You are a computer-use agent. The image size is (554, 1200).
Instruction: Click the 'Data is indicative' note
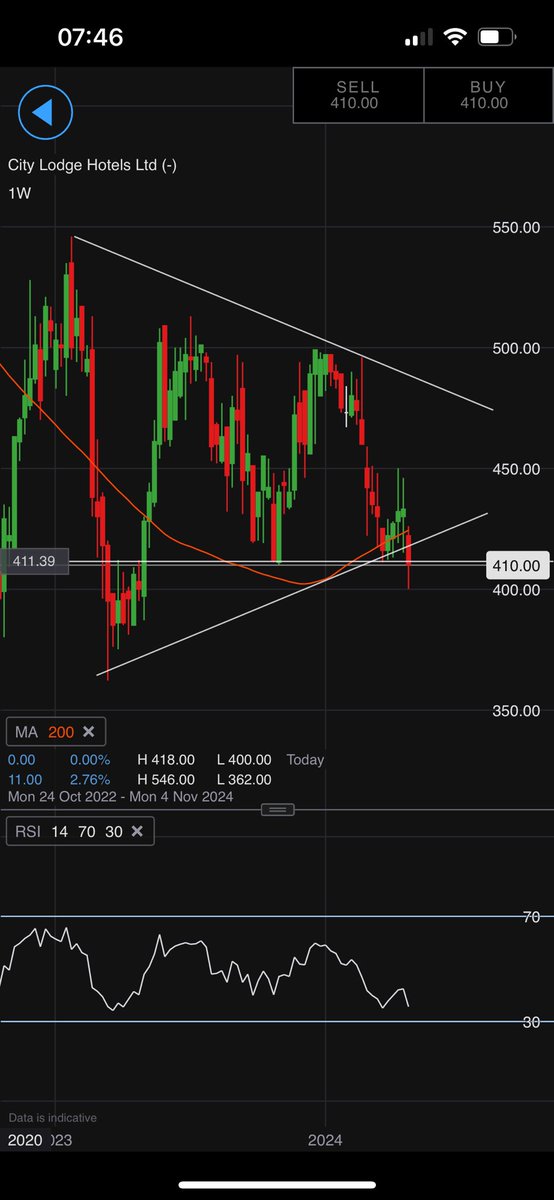[x=53, y=1117]
